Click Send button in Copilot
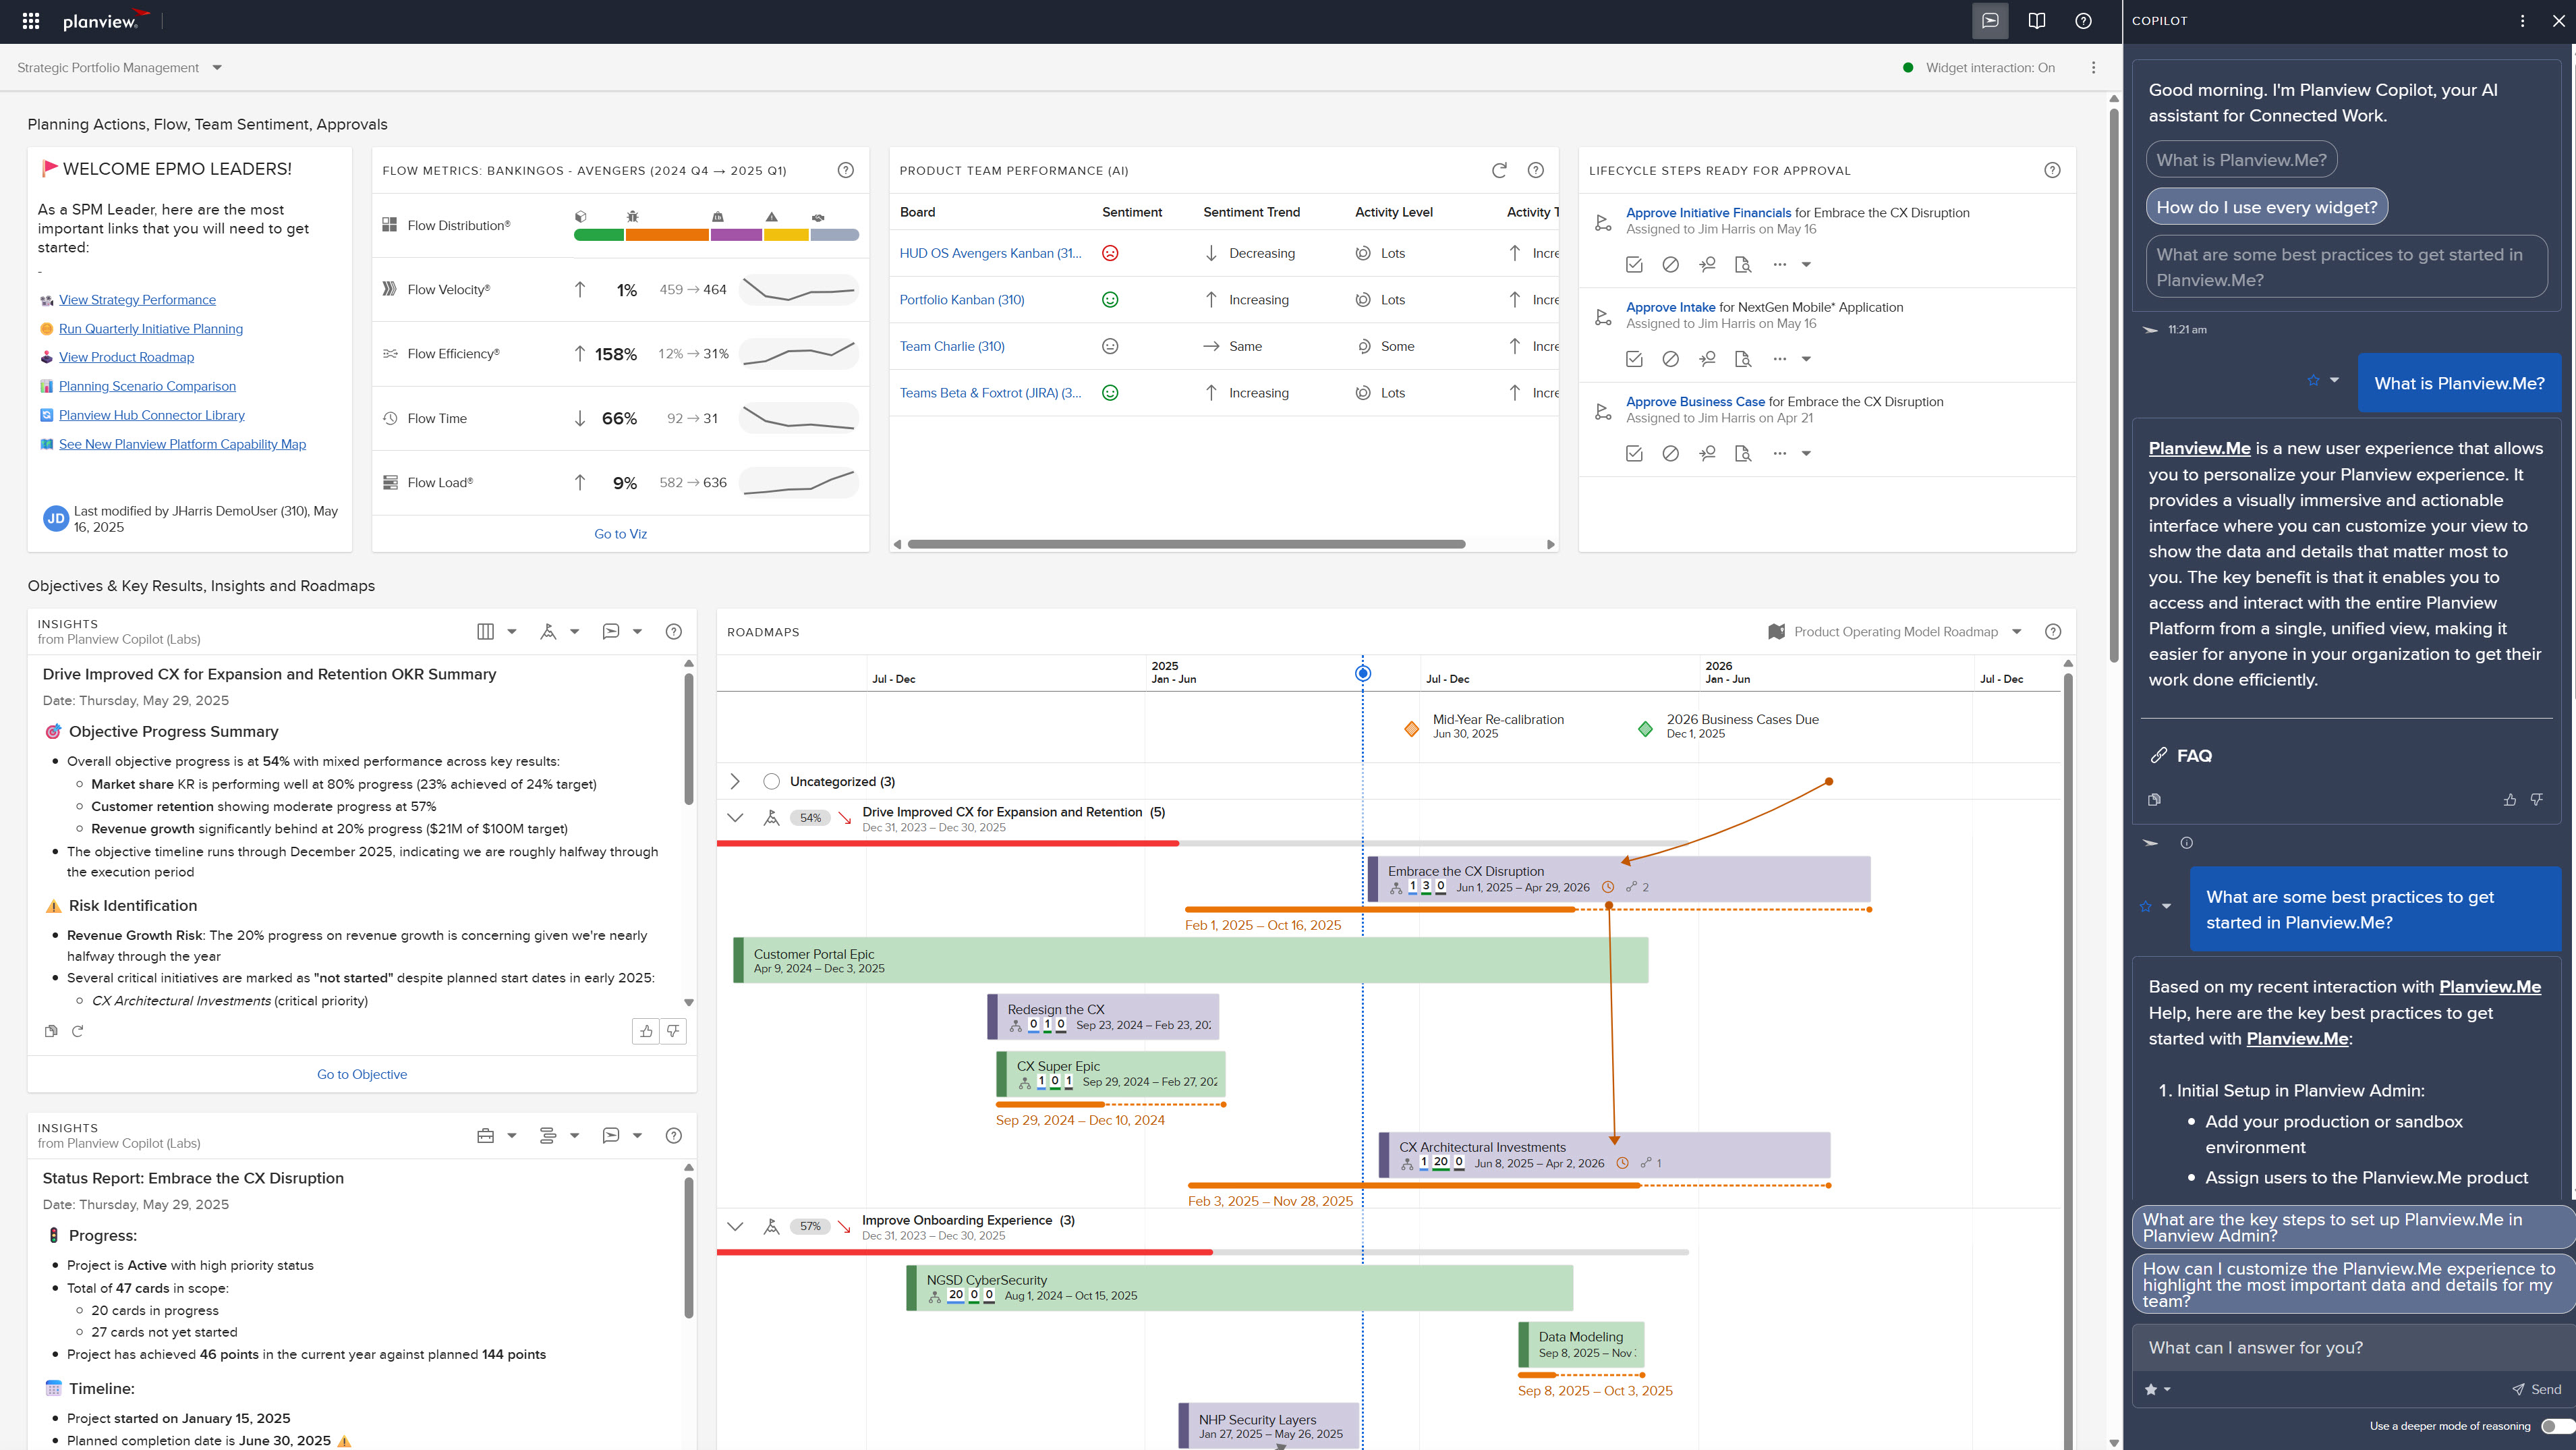Screen dimensions: 2576x1450 pos(2536,1389)
